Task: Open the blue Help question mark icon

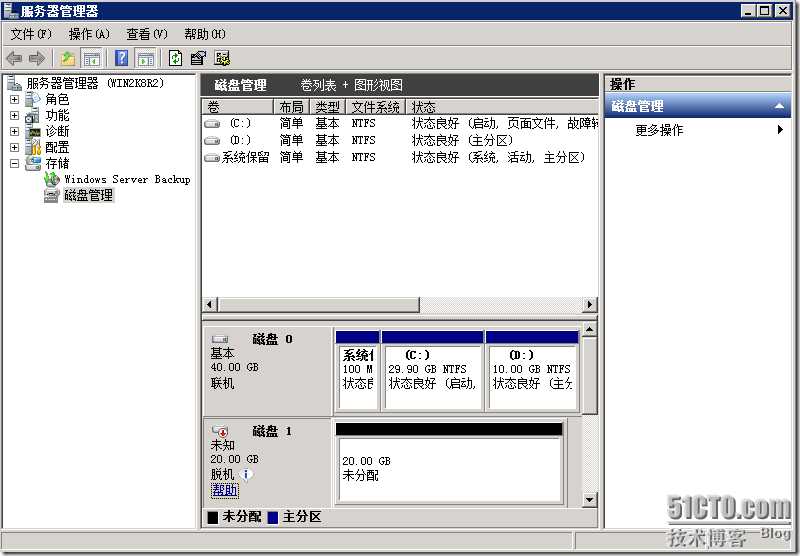Action: click(x=121, y=59)
